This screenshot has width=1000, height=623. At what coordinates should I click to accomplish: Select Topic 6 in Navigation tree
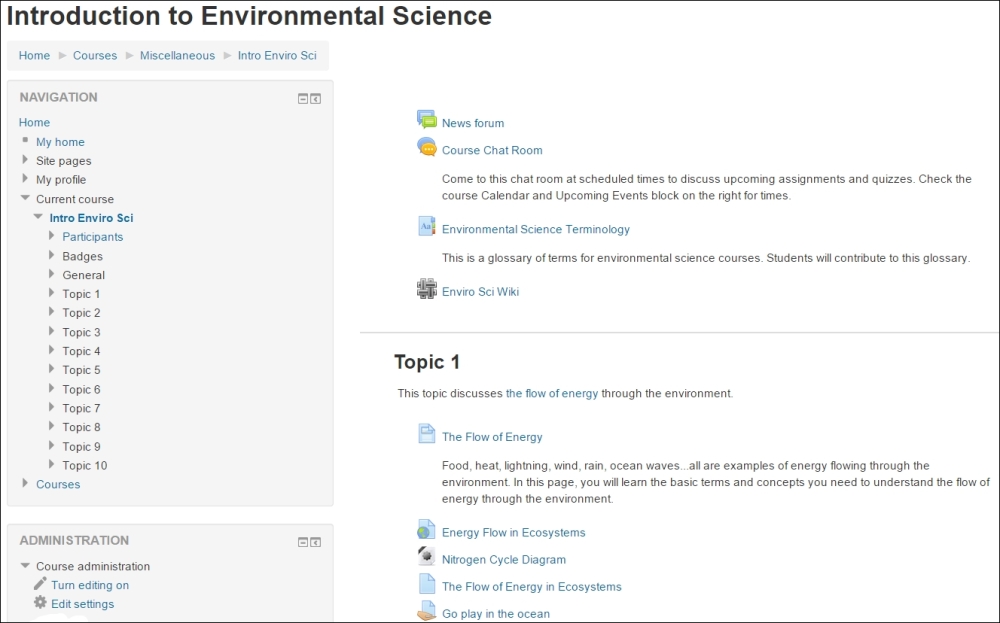point(81,389)
